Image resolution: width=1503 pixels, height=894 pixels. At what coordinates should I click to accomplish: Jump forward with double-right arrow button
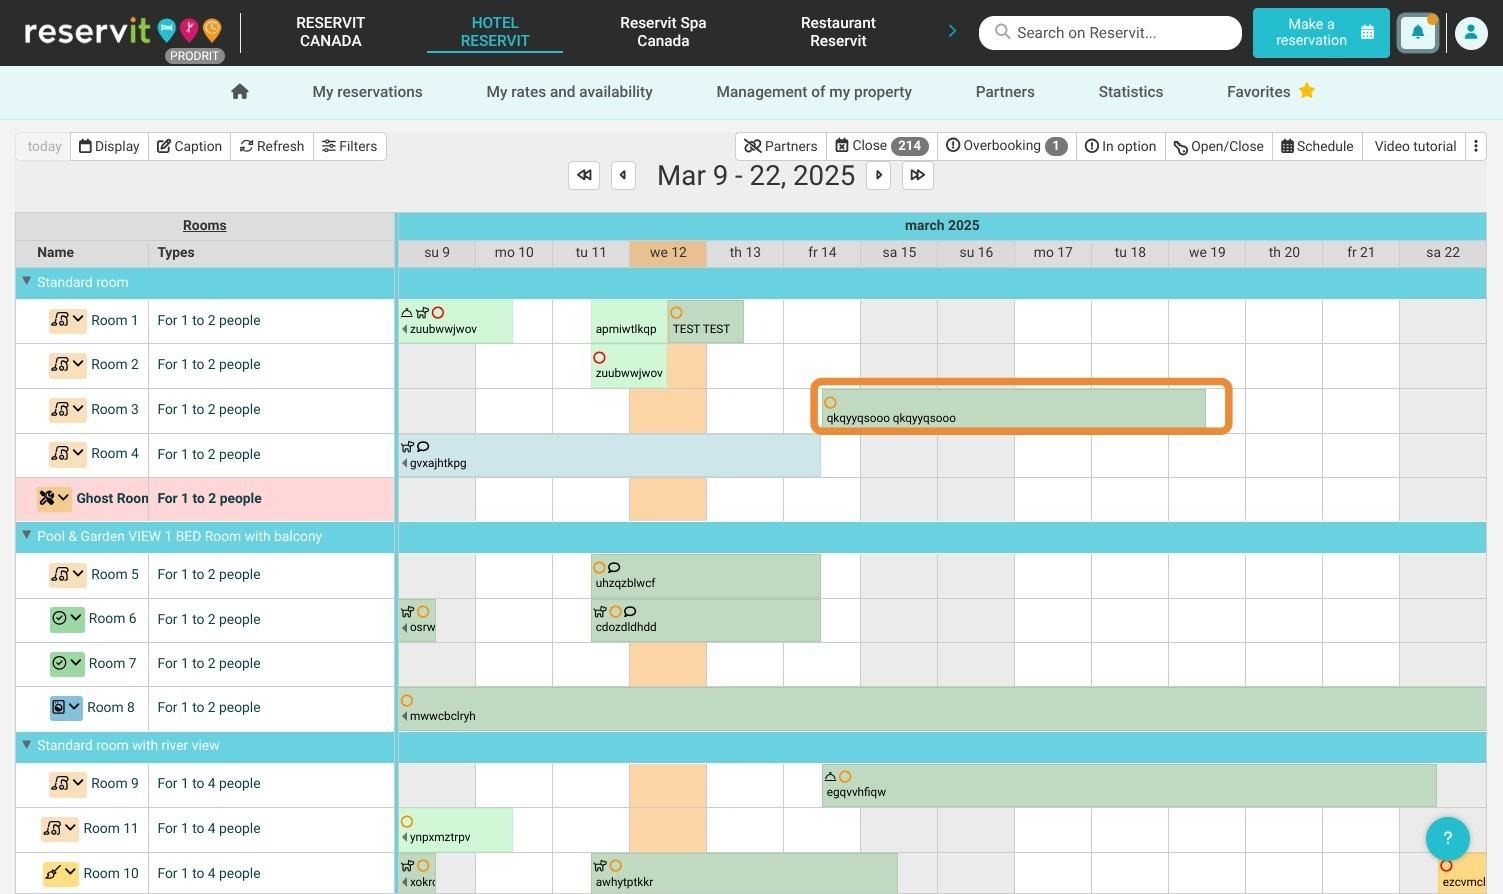pyautogui.click(x=917, y=175)
